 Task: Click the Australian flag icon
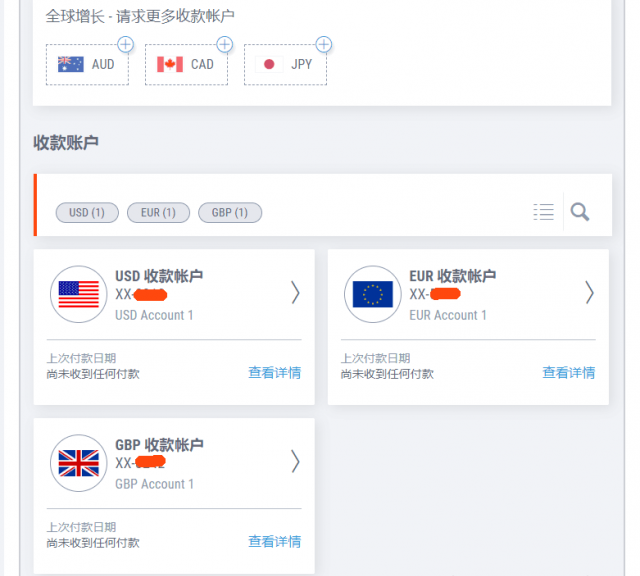tap(71, 64)
